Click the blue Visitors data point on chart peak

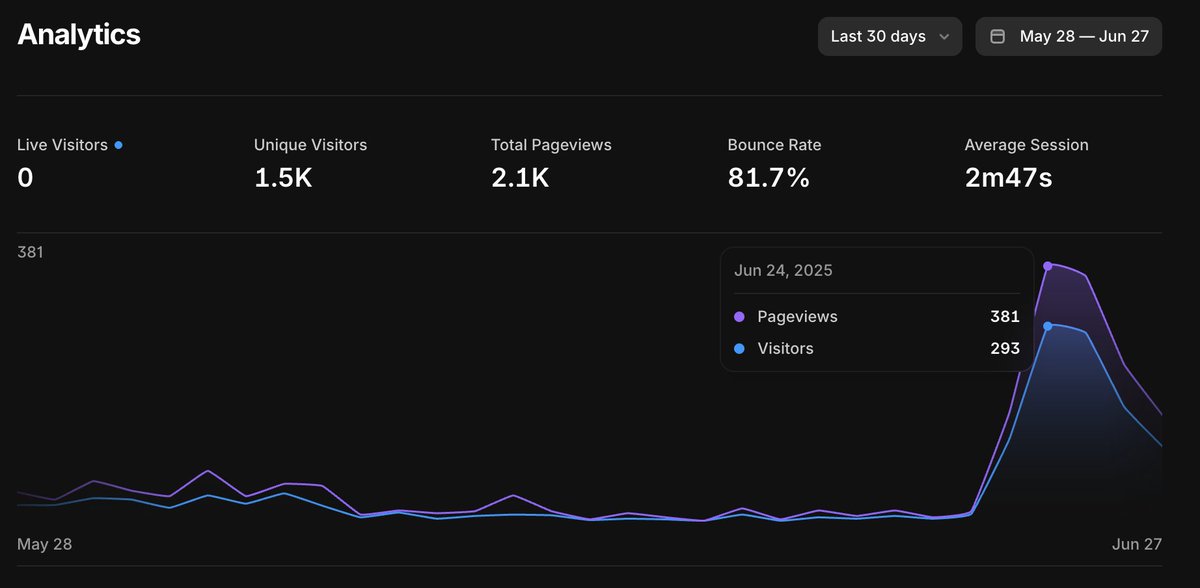coord(1047,326)
